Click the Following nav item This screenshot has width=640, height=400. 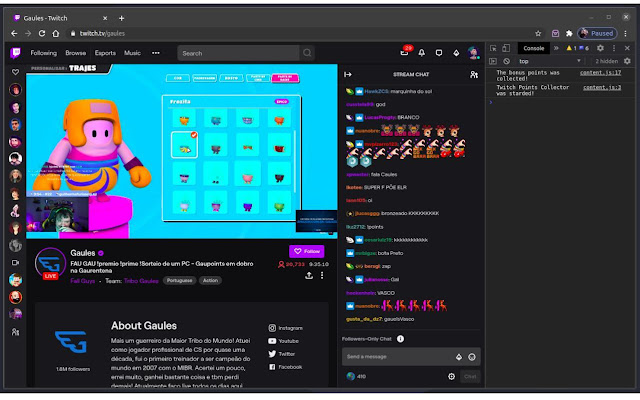[x=44, y=53]
